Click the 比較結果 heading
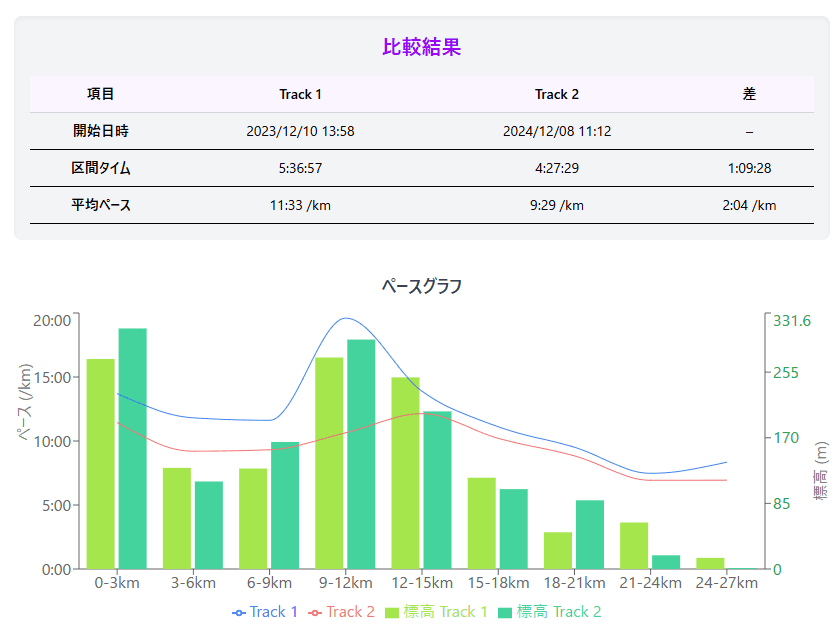The width and height of the screenshot is (836, 628). click(421, 47)
